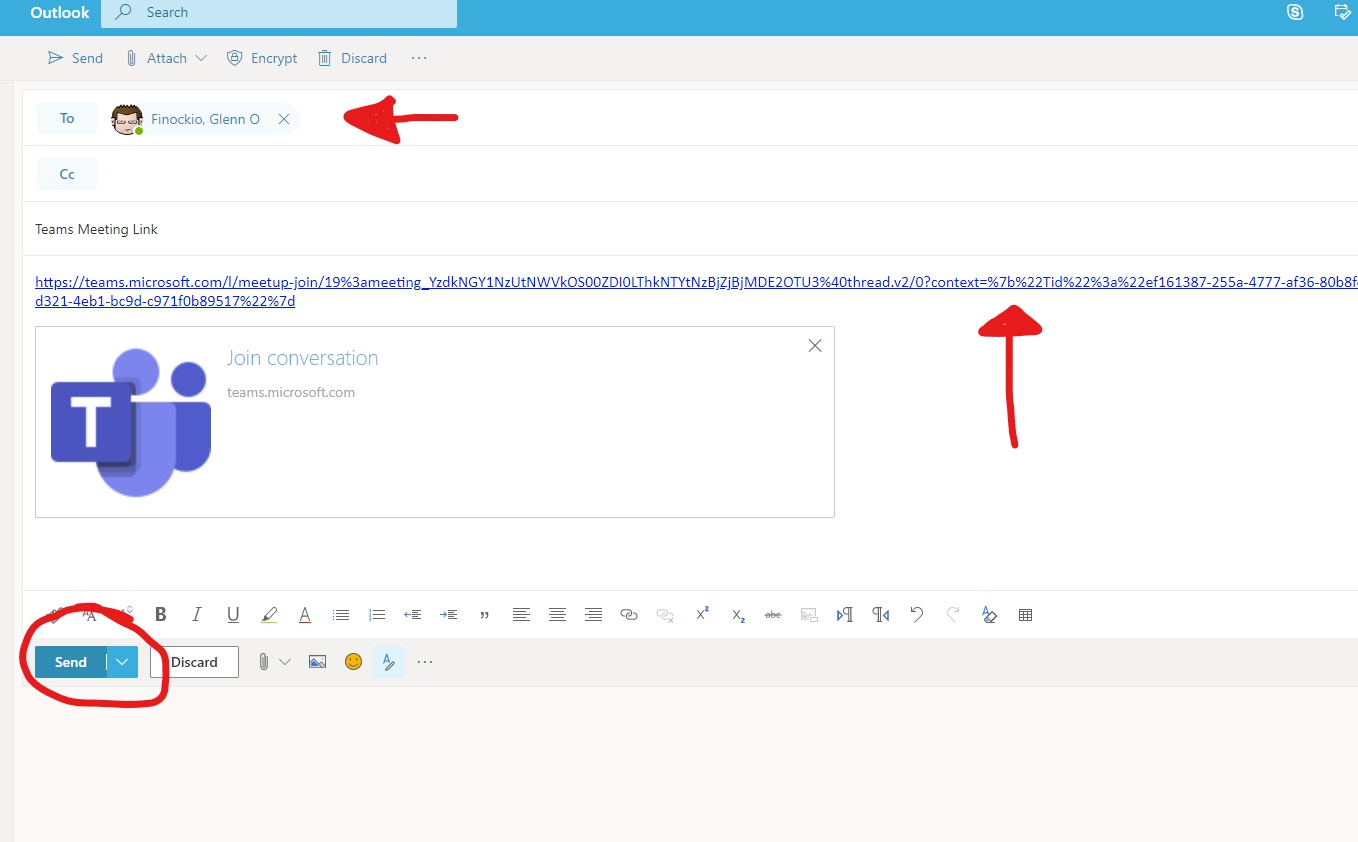Image resolution: width=1358 pixels, height=842 pixels.
Task: Click the Finockio, Glenn O recipient avatar
Action: pyautogui.click(x=127, y=119)
